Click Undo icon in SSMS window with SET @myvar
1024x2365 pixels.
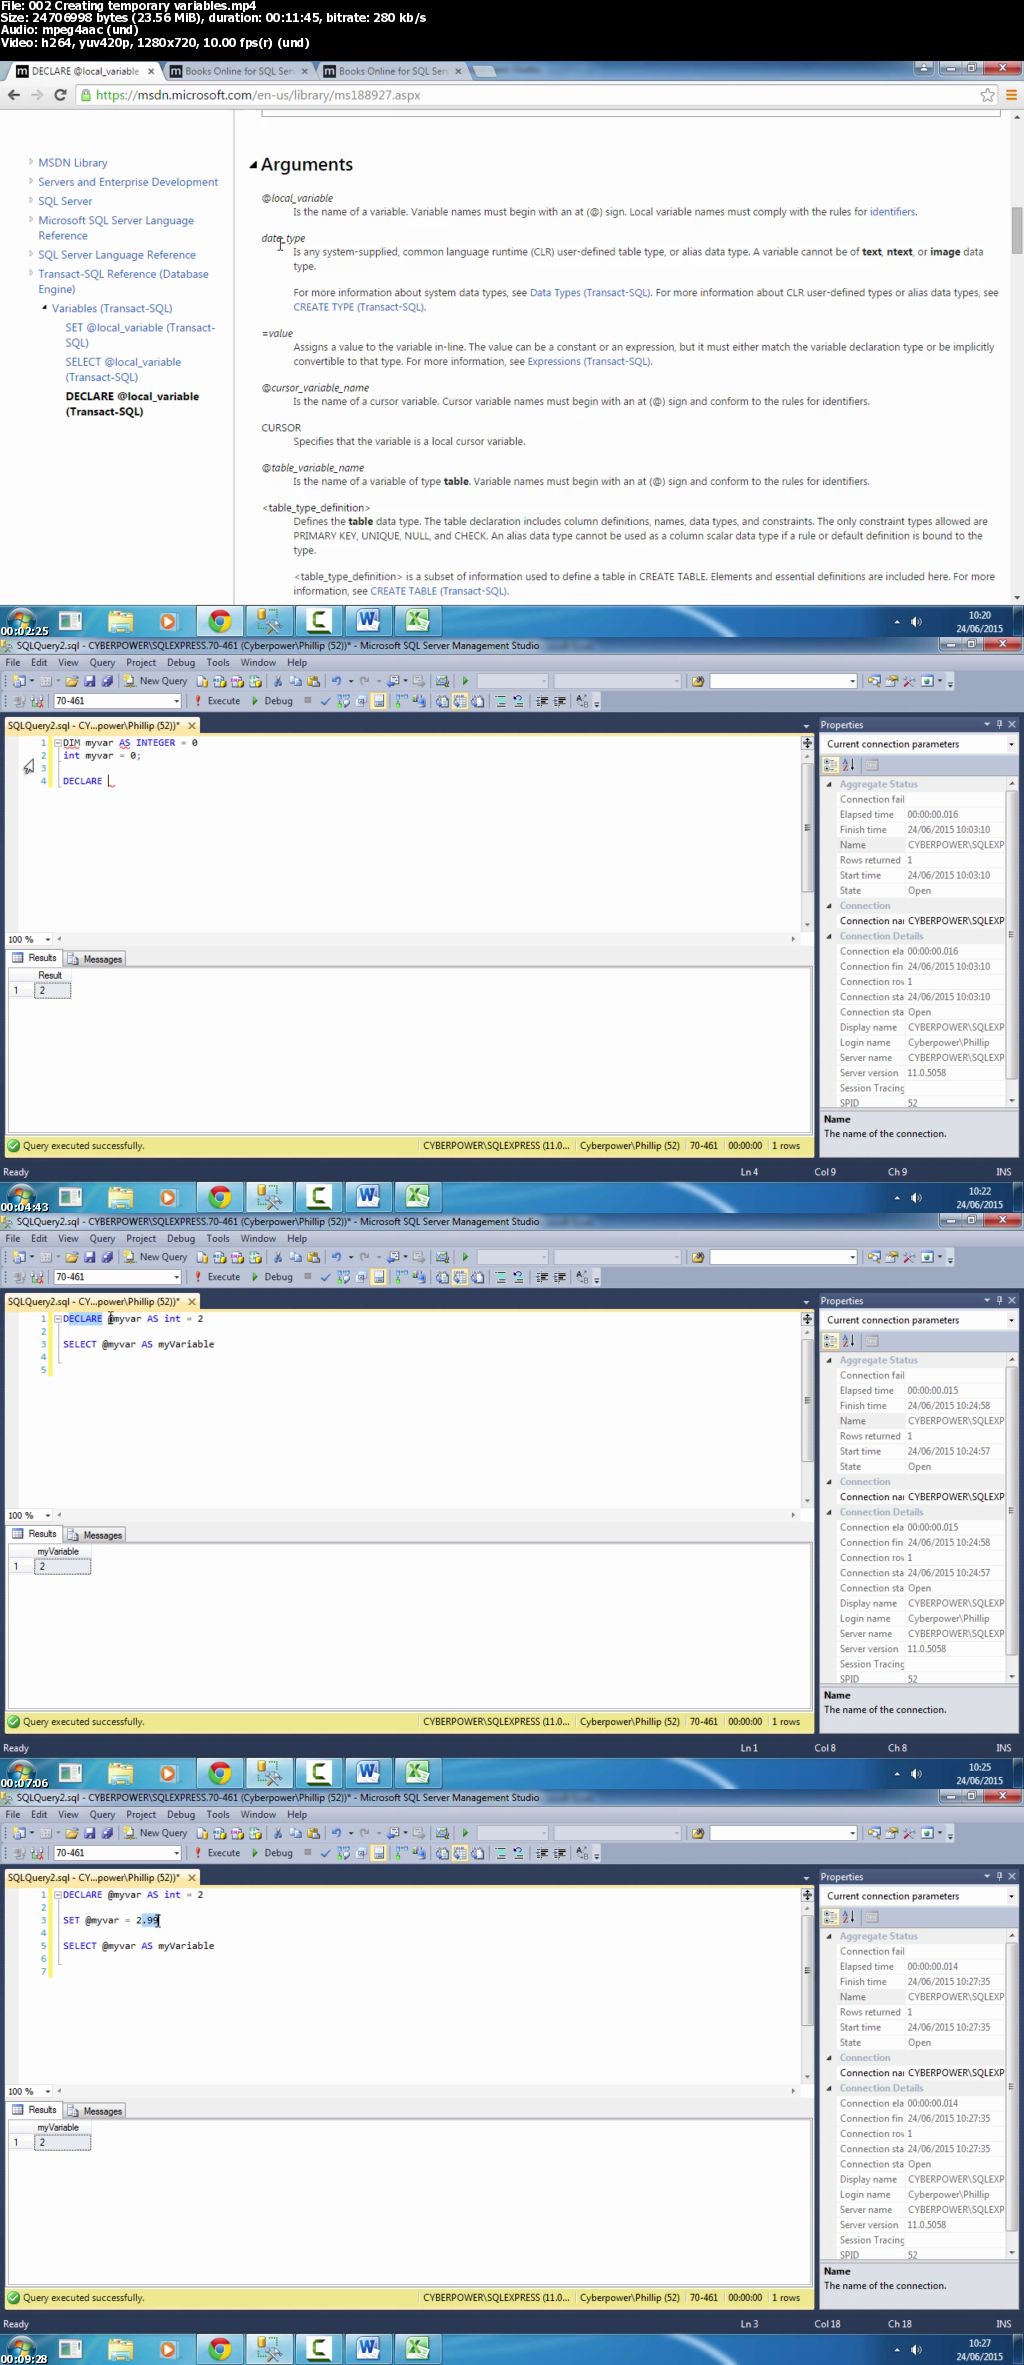337,1833
